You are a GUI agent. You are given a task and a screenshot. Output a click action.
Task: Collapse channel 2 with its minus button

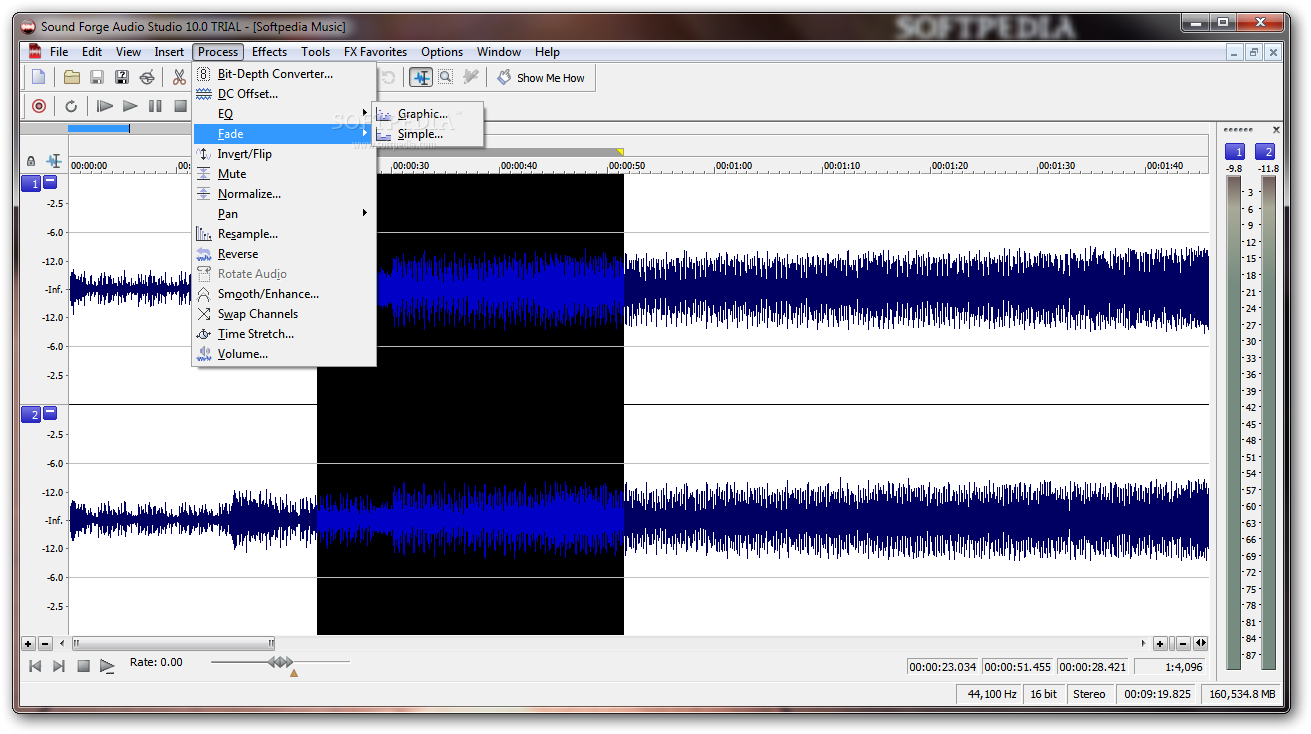click(50, 413)
